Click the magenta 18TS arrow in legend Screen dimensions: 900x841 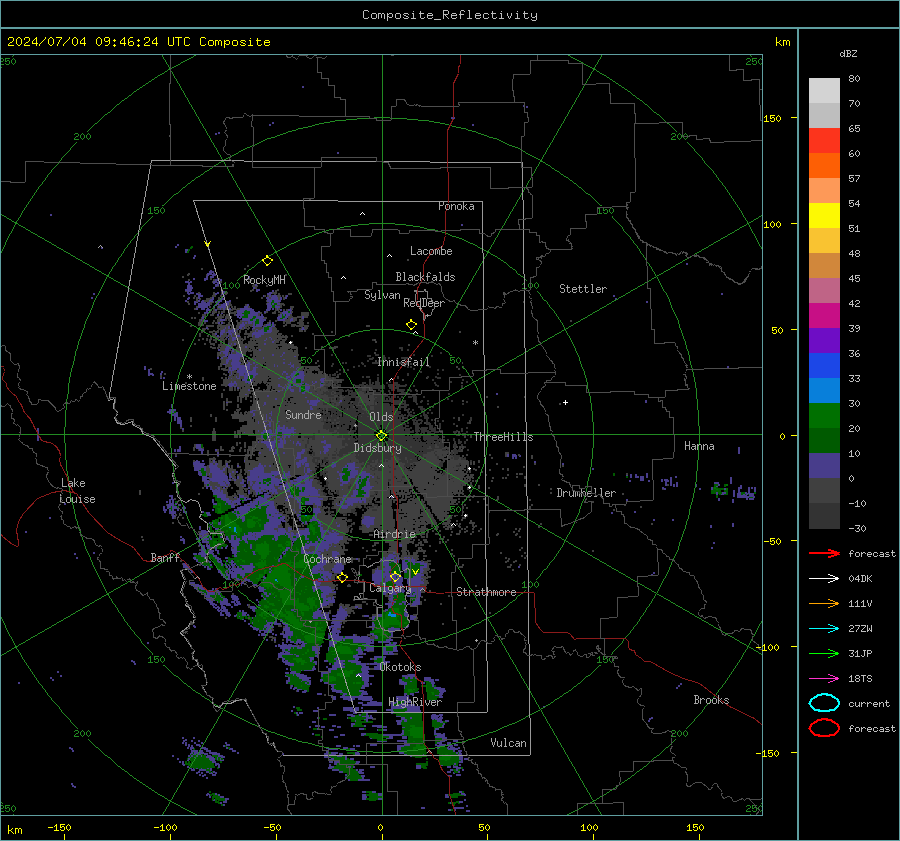click(x=824, y=679)
